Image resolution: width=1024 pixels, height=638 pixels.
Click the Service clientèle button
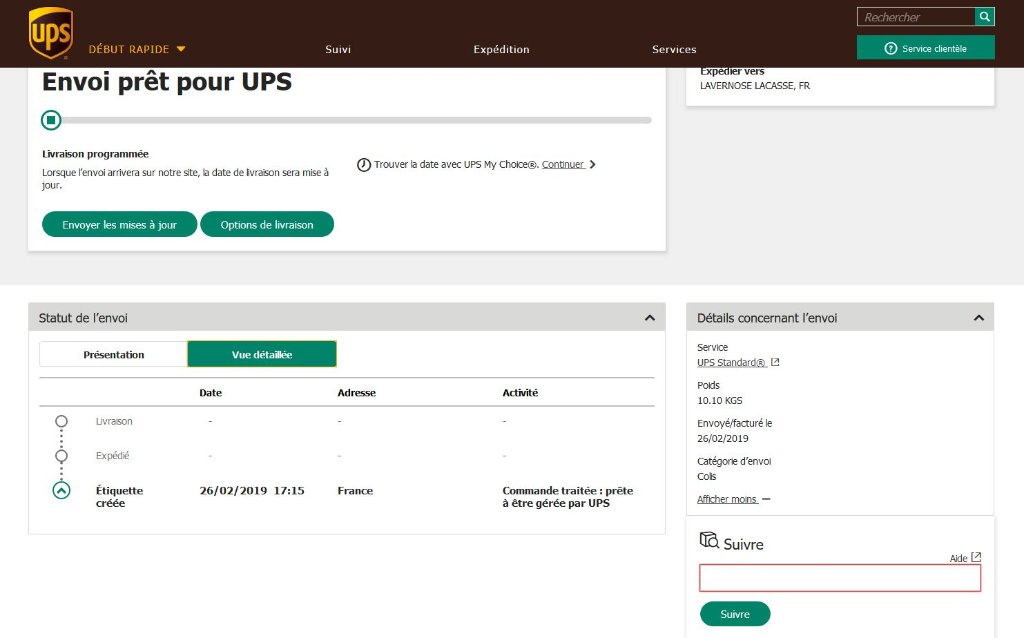click(x=925, y=48)
